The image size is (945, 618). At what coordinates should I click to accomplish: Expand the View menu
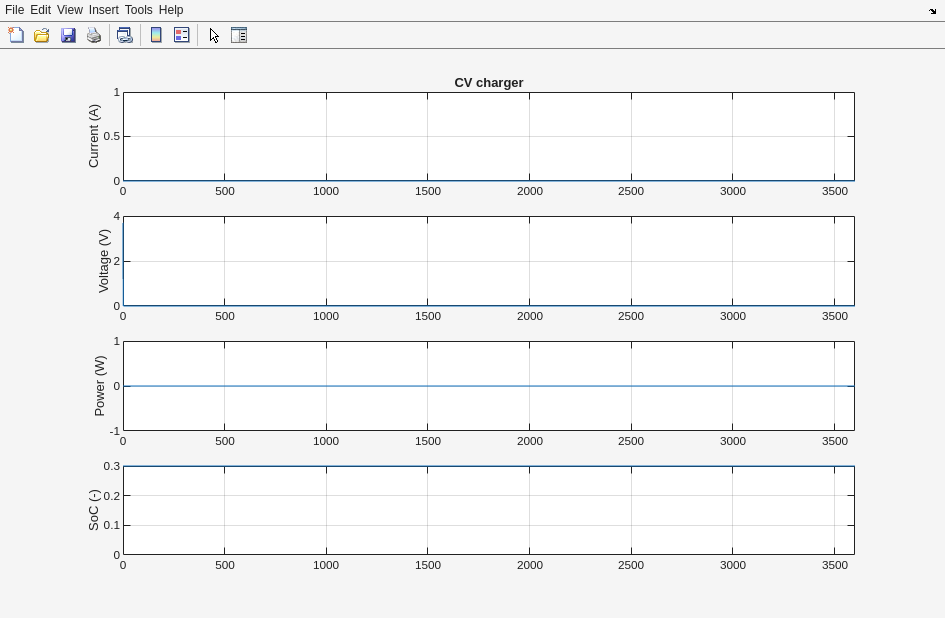[69, 10]
